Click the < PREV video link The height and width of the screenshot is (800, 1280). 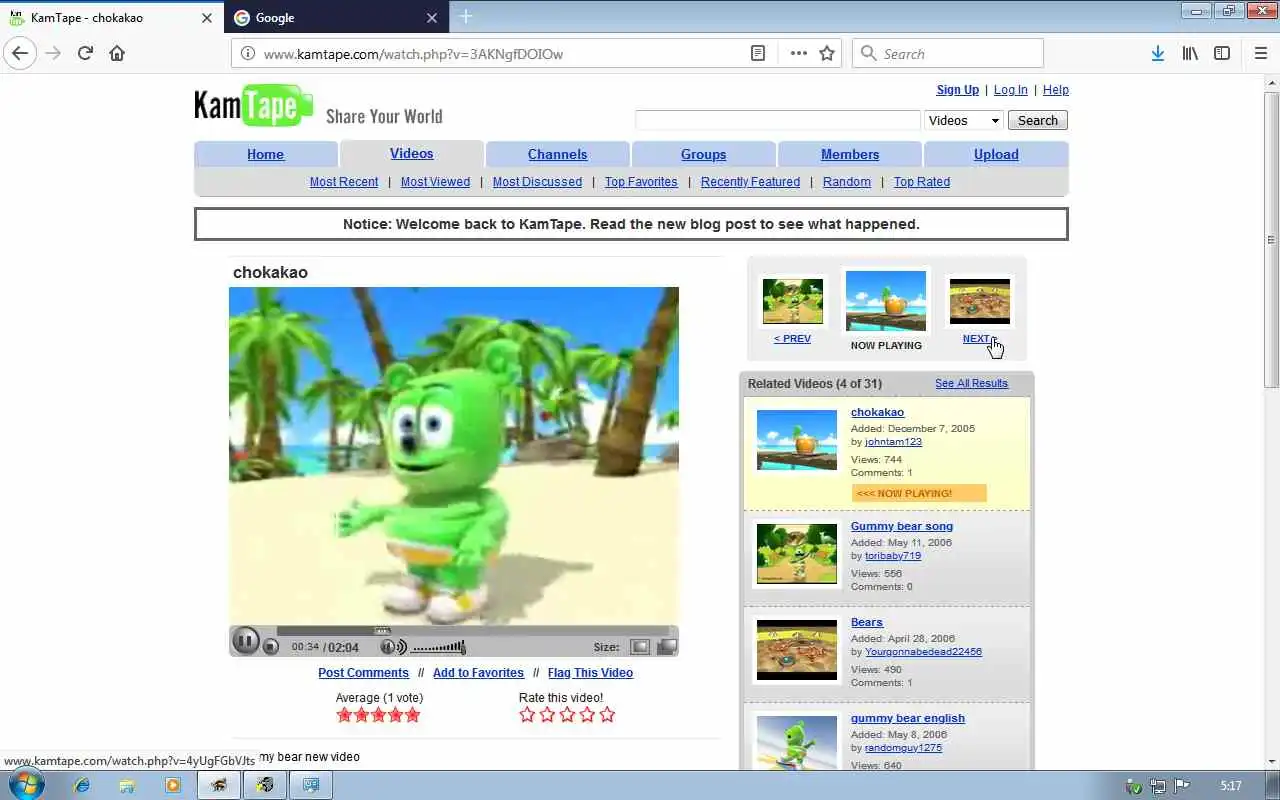[x=792, y=339]
